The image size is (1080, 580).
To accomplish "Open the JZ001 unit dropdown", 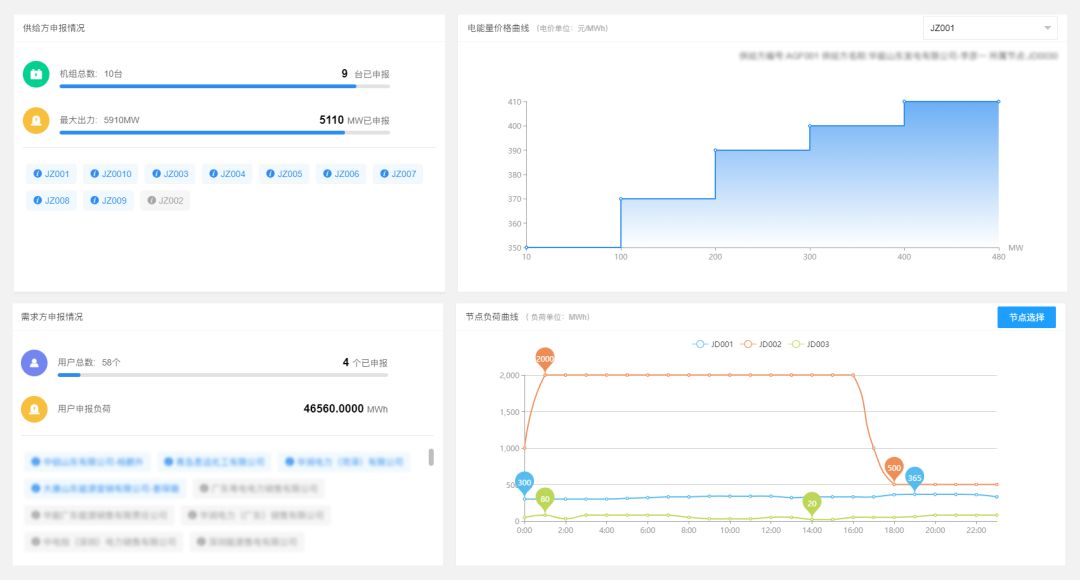I will point(989,28).
